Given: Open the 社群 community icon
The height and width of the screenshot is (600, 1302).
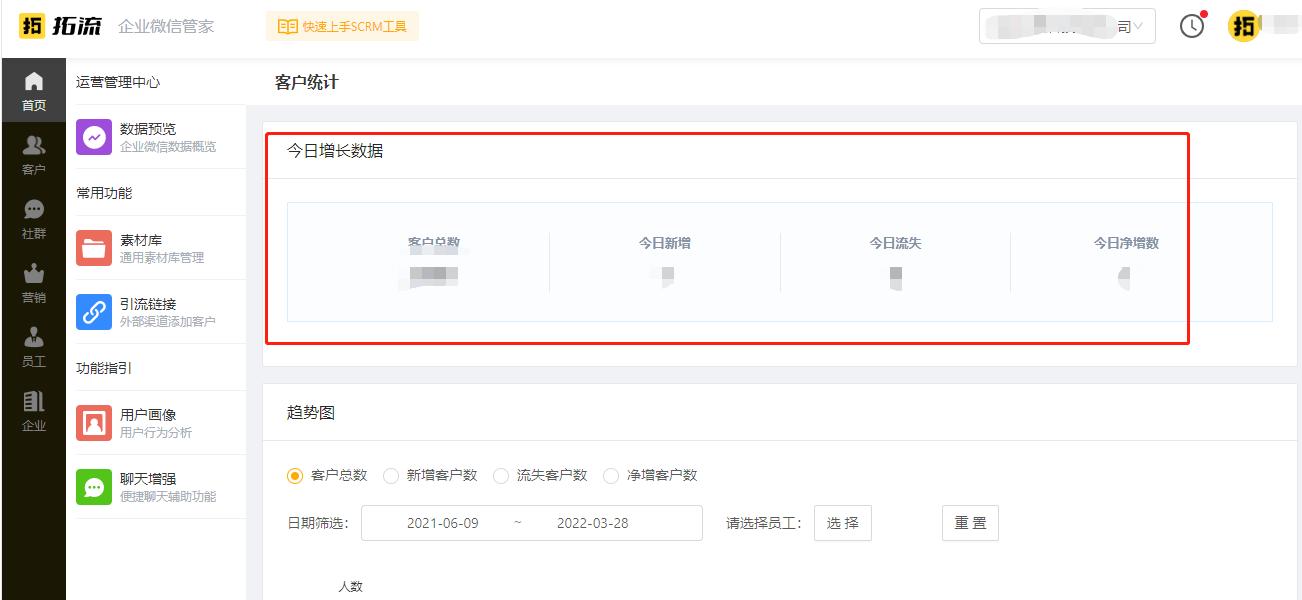Looking at the screenshot, I should click(x=33, y=210).
